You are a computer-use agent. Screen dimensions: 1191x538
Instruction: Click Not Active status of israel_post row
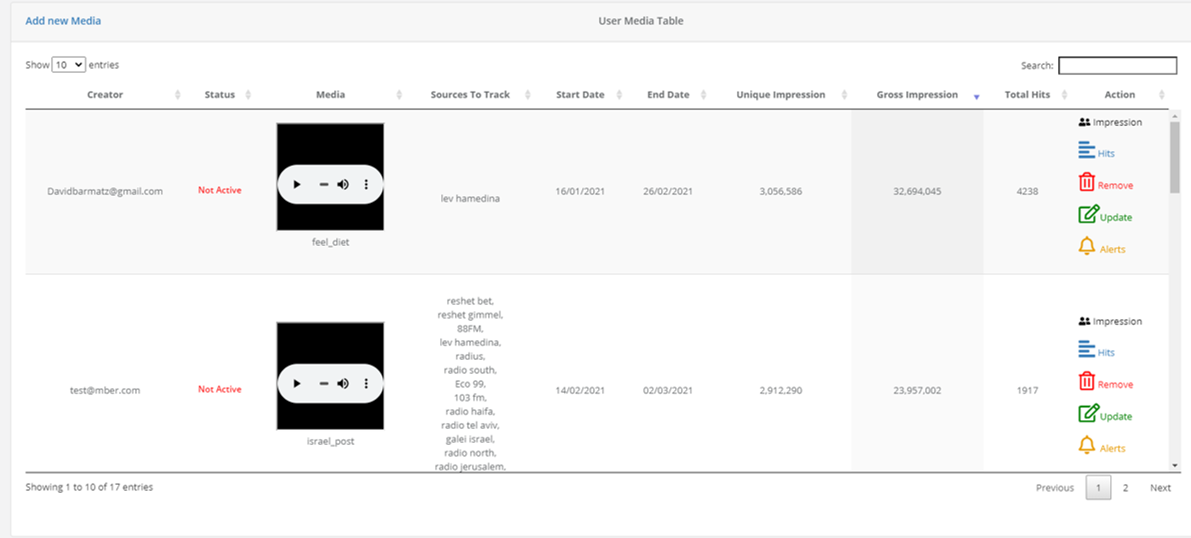tap(220, 389)
